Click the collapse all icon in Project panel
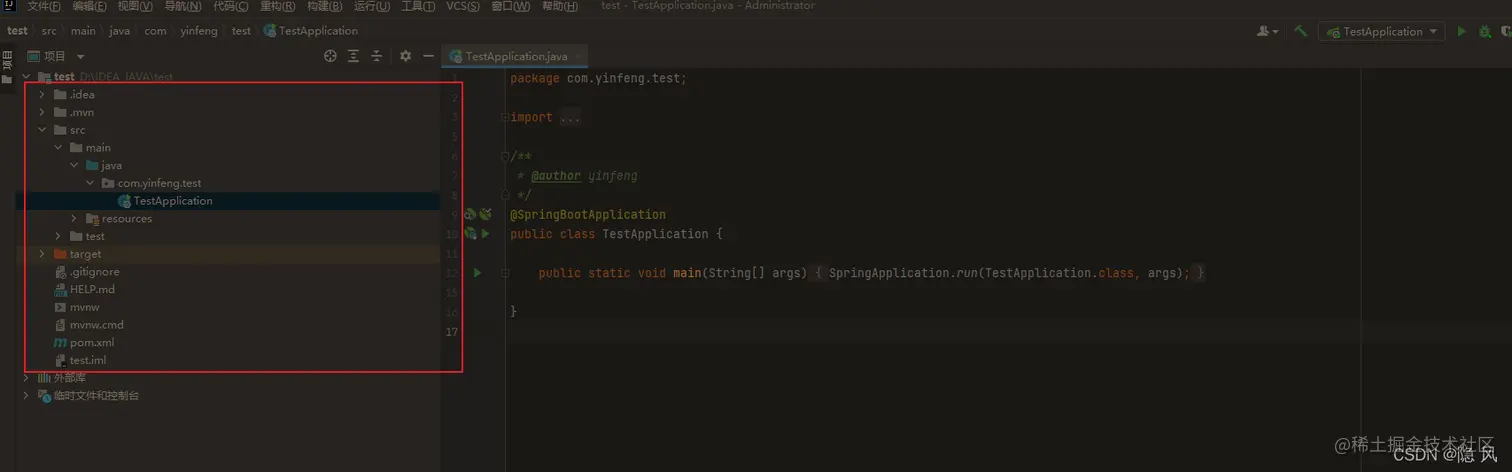The height and width of the screenshot is (472, 1512). point(377,56)
